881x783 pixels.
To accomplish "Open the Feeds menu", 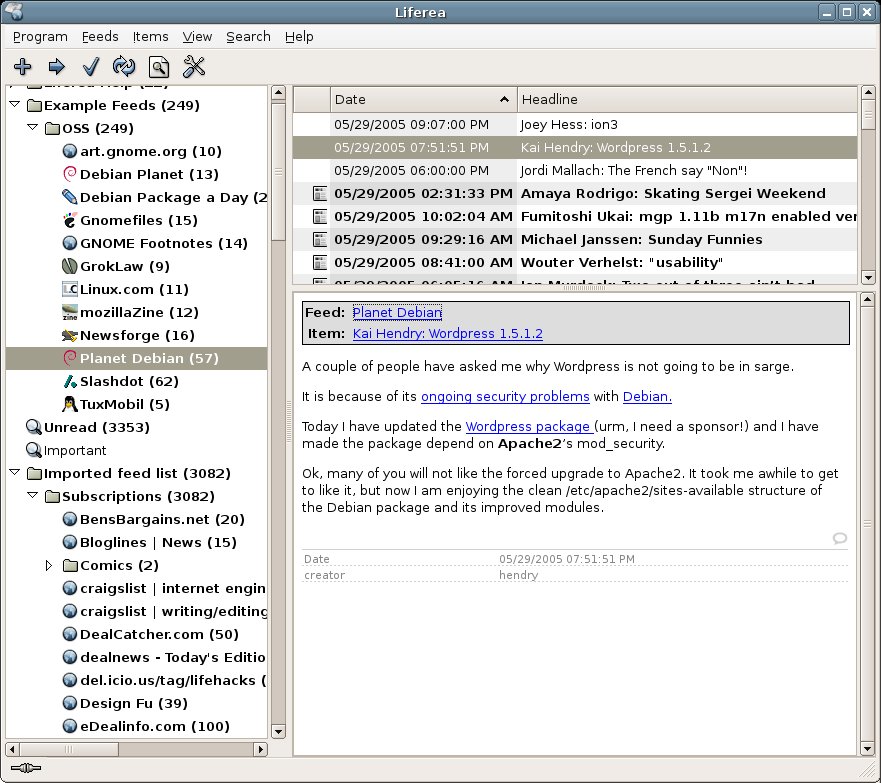I will (x=100, y=37).
